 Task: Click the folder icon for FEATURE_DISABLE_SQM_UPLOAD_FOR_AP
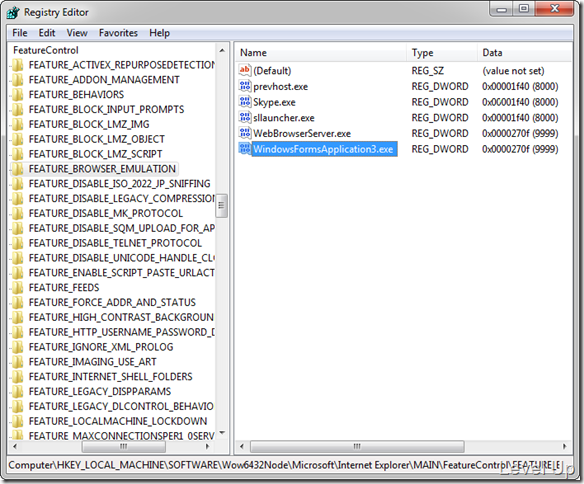point(17,228)
